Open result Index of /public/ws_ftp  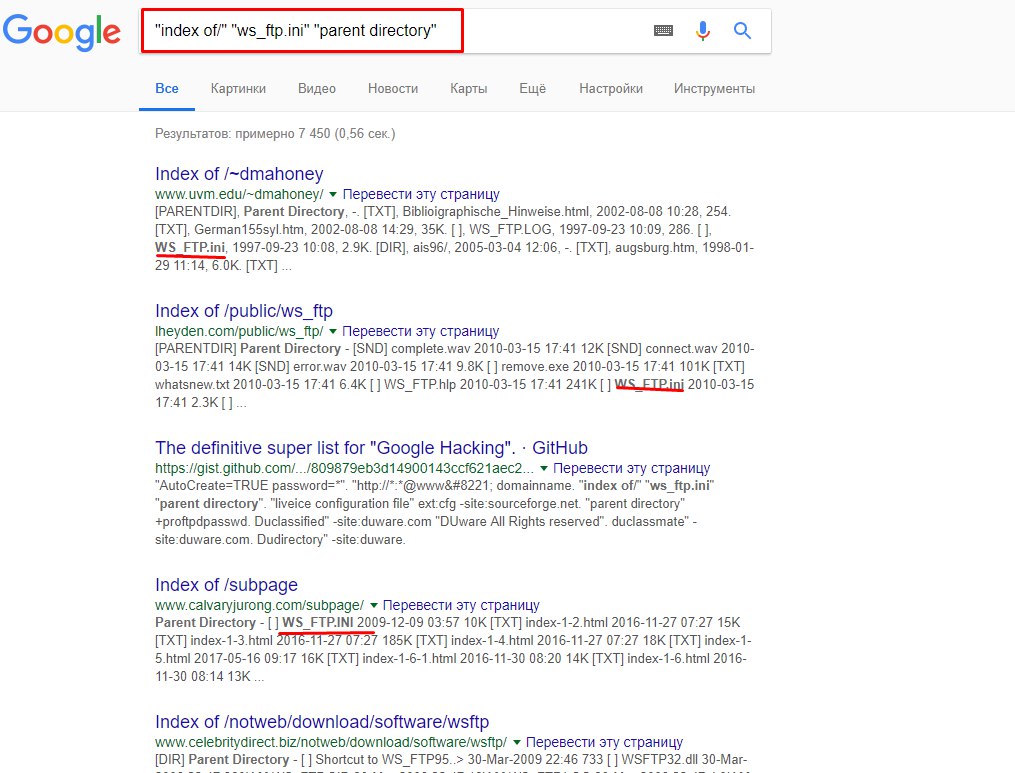(243, 311)
